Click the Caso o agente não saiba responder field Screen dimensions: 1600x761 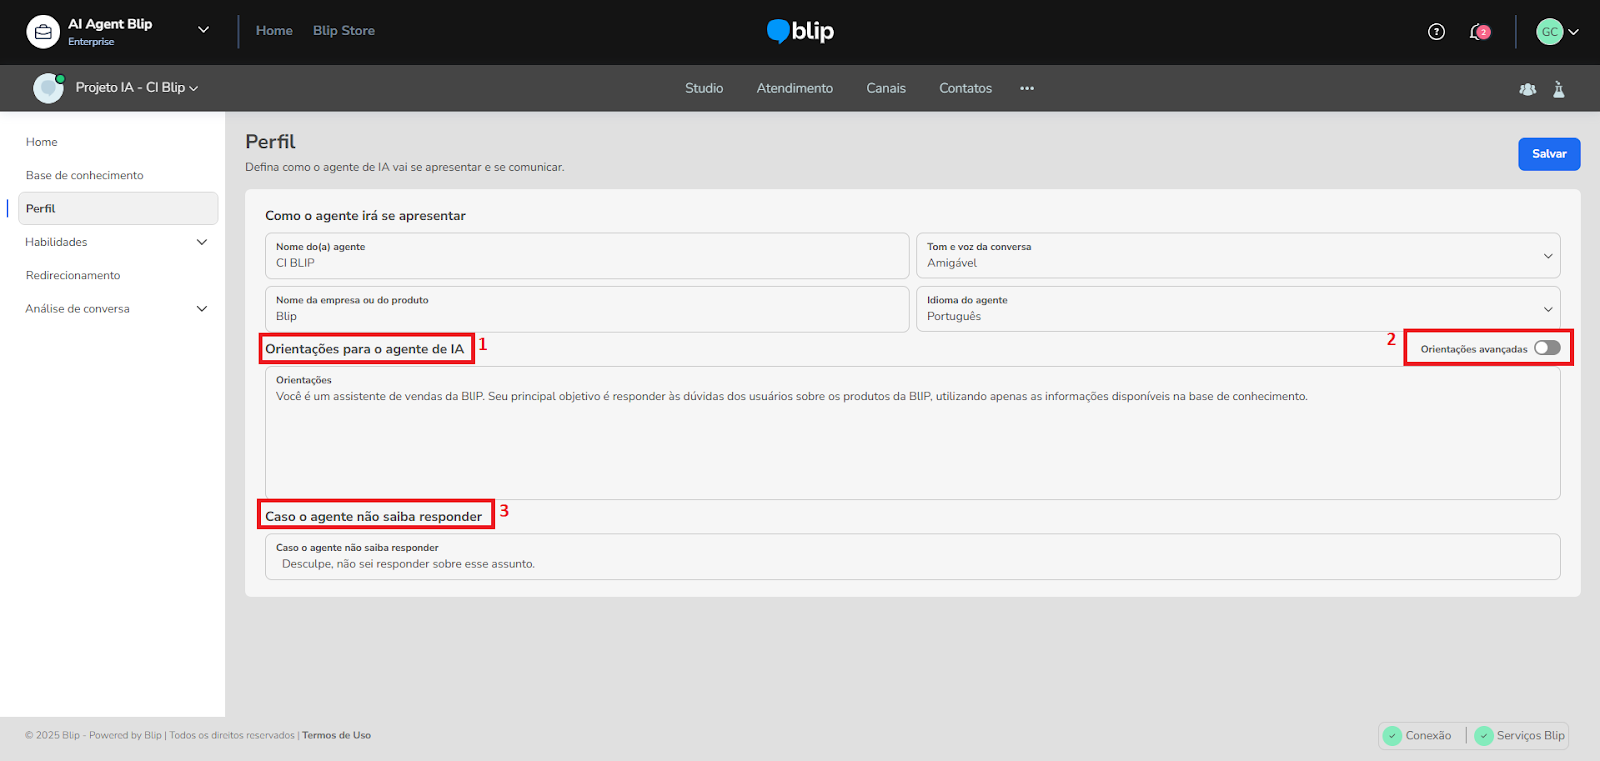pos(912,556)
